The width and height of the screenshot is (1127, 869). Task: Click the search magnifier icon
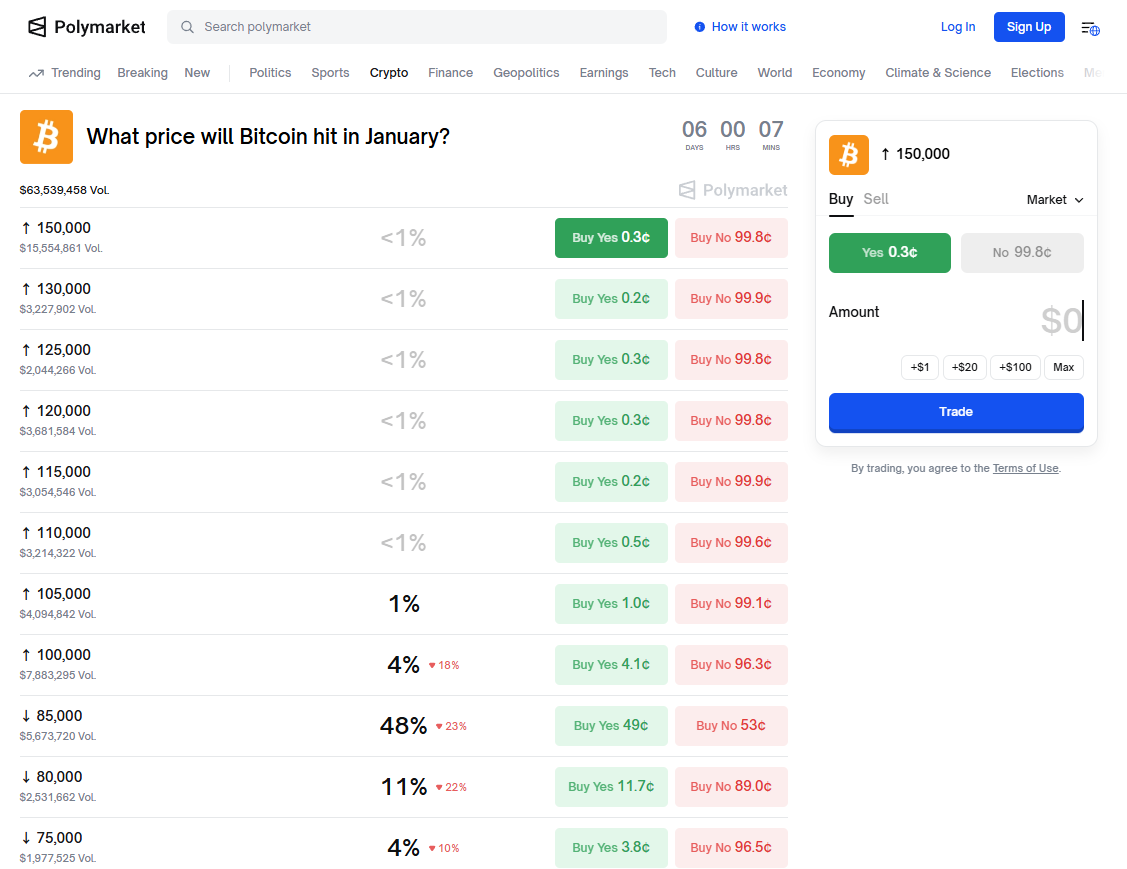pyautogui.click(x=187, y=27)
